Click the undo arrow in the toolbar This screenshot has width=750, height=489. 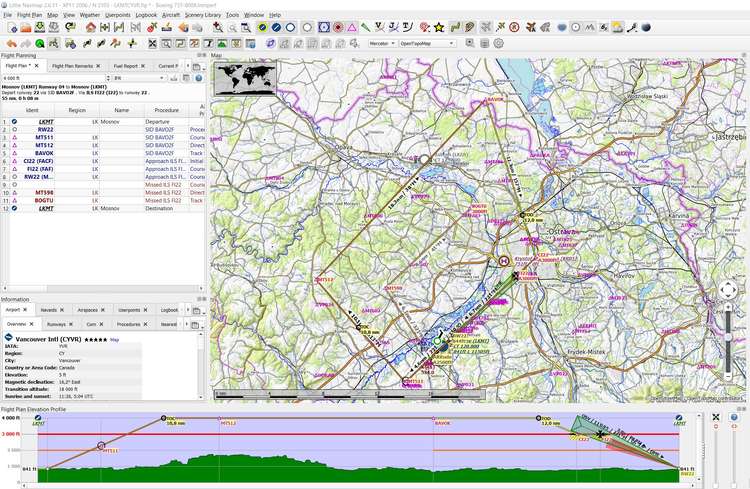11,44
